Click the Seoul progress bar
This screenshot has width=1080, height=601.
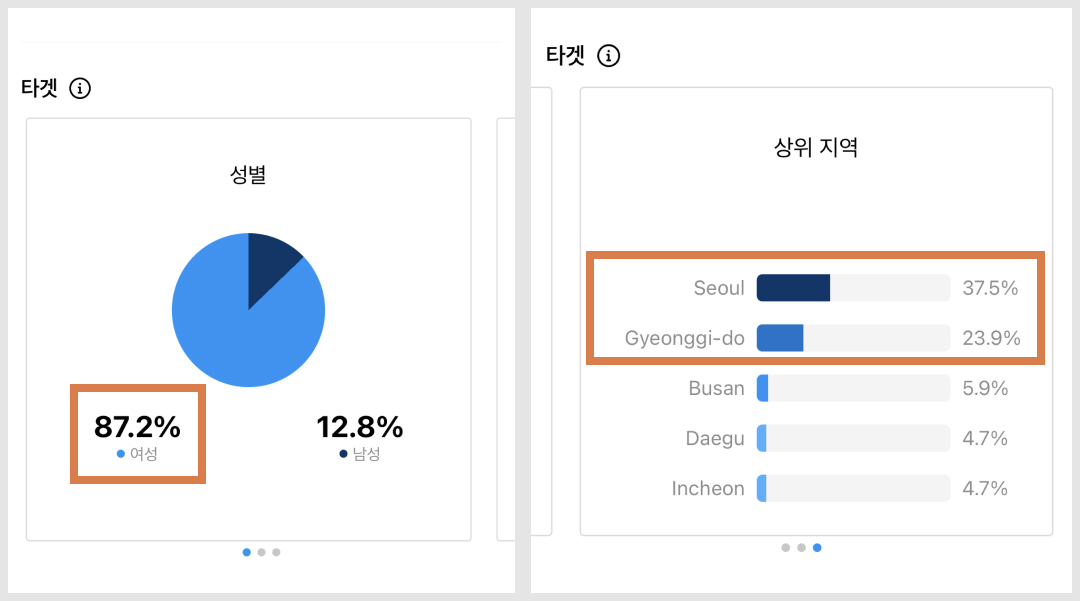(x=795, y=288)
